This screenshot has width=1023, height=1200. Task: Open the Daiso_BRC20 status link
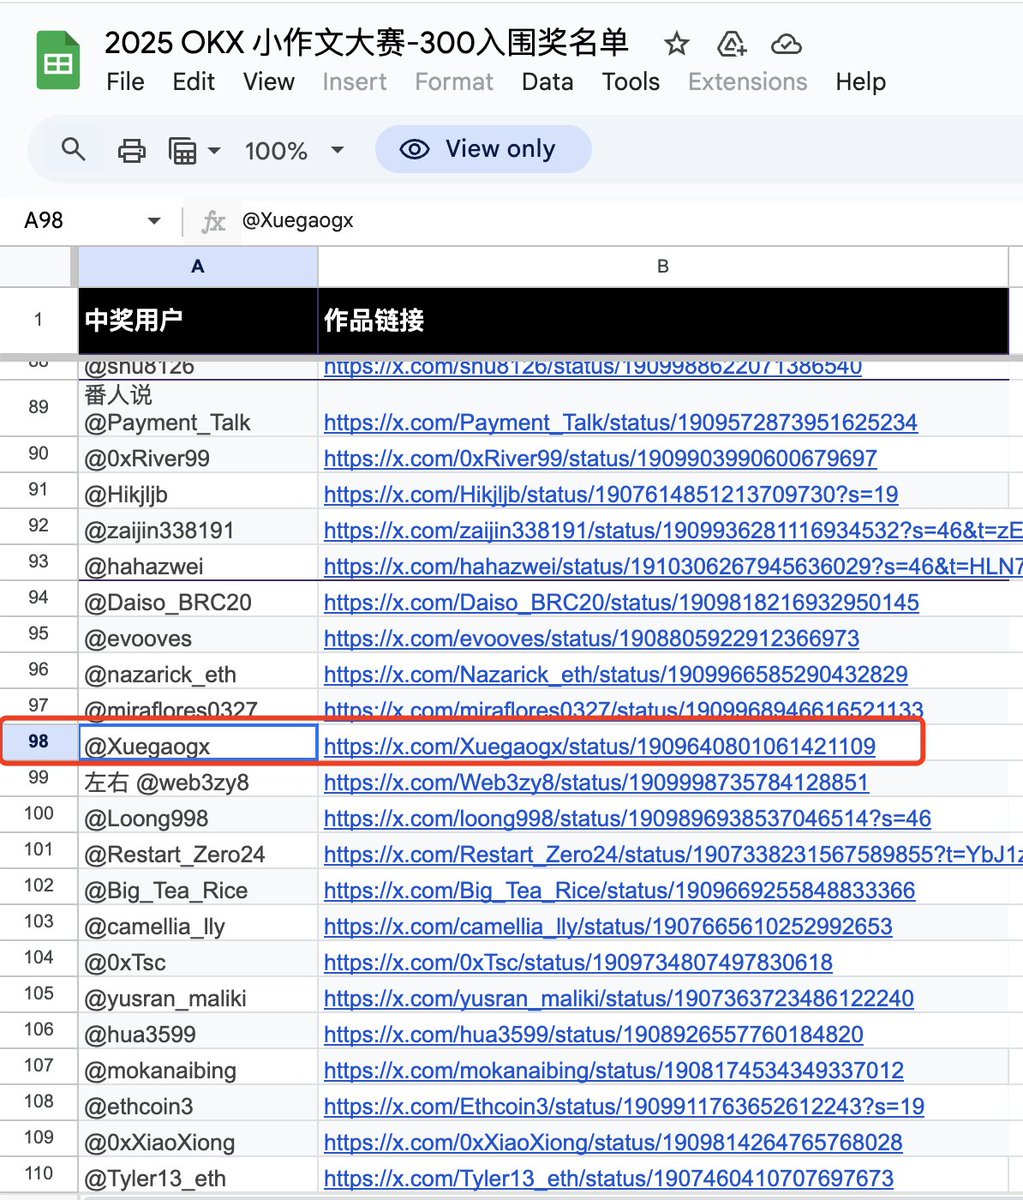(621, 602)
